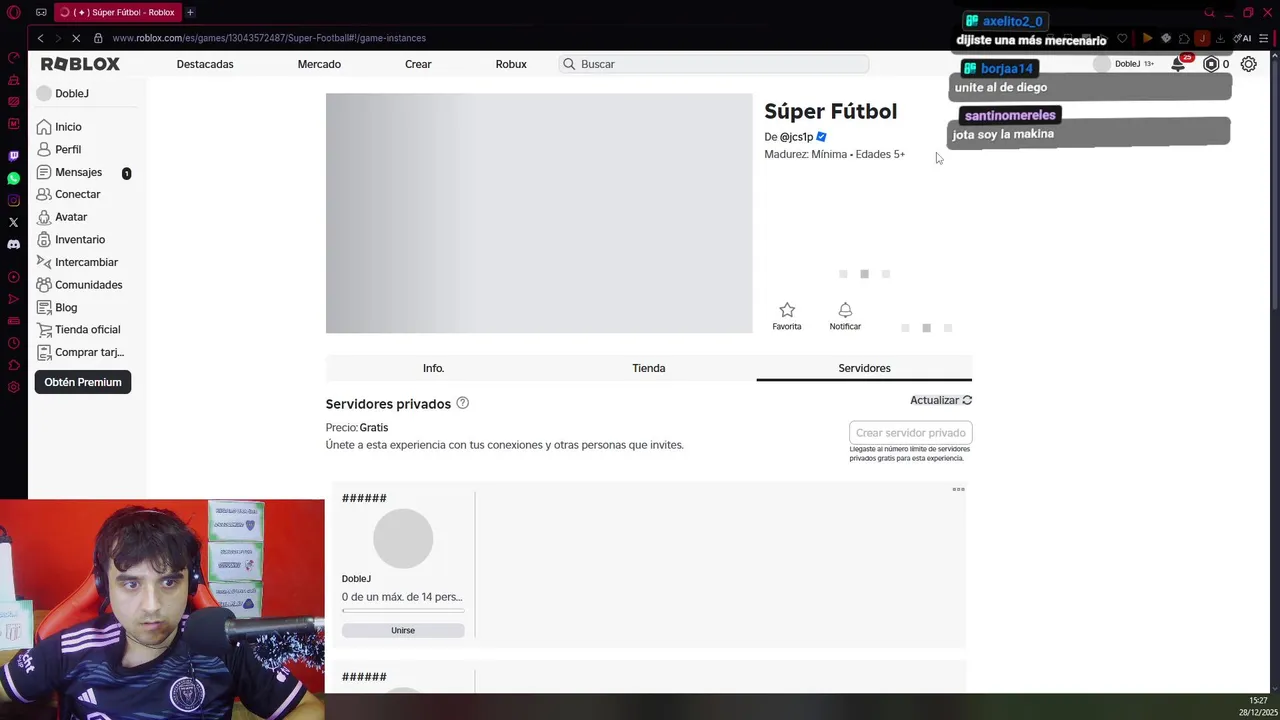
Task: Open Roblox notifications bell
Action: pos(1178,64)
